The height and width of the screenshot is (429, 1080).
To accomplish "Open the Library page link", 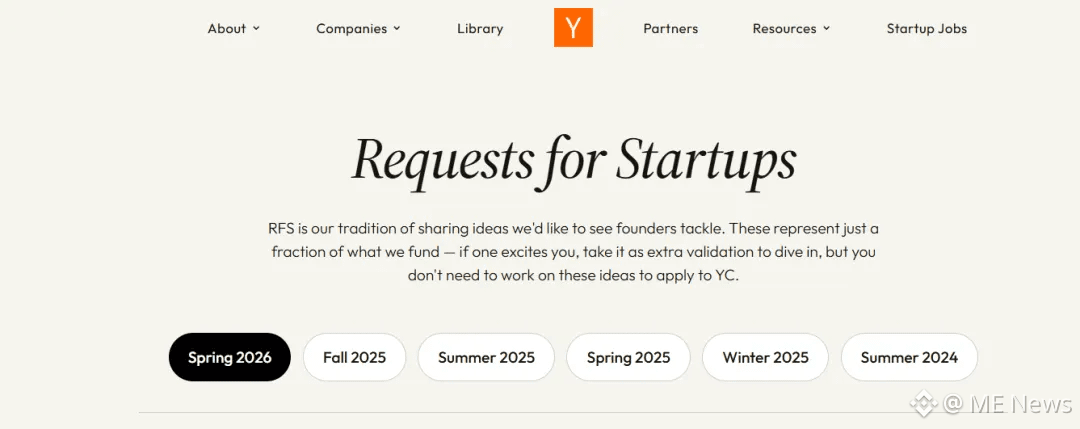I will [480, 29].
